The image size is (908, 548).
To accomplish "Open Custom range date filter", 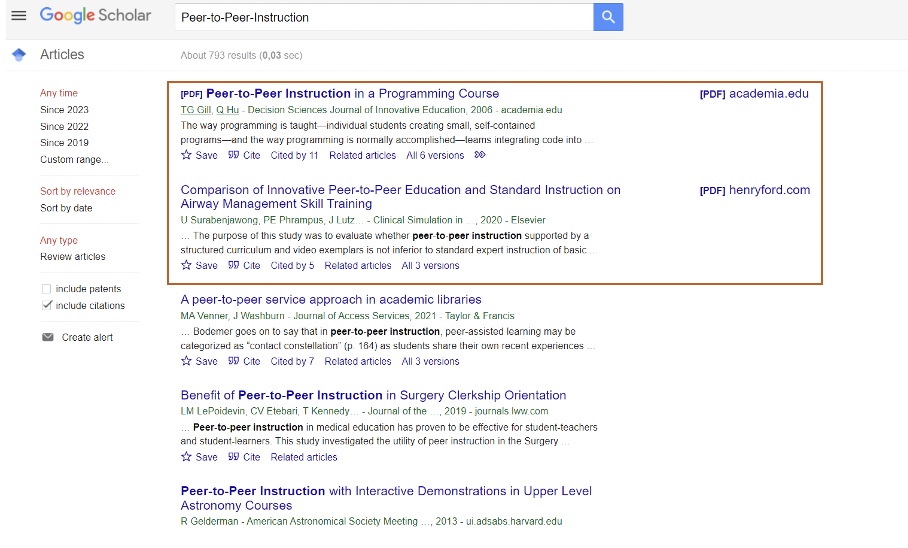I will tap(74, 160).
